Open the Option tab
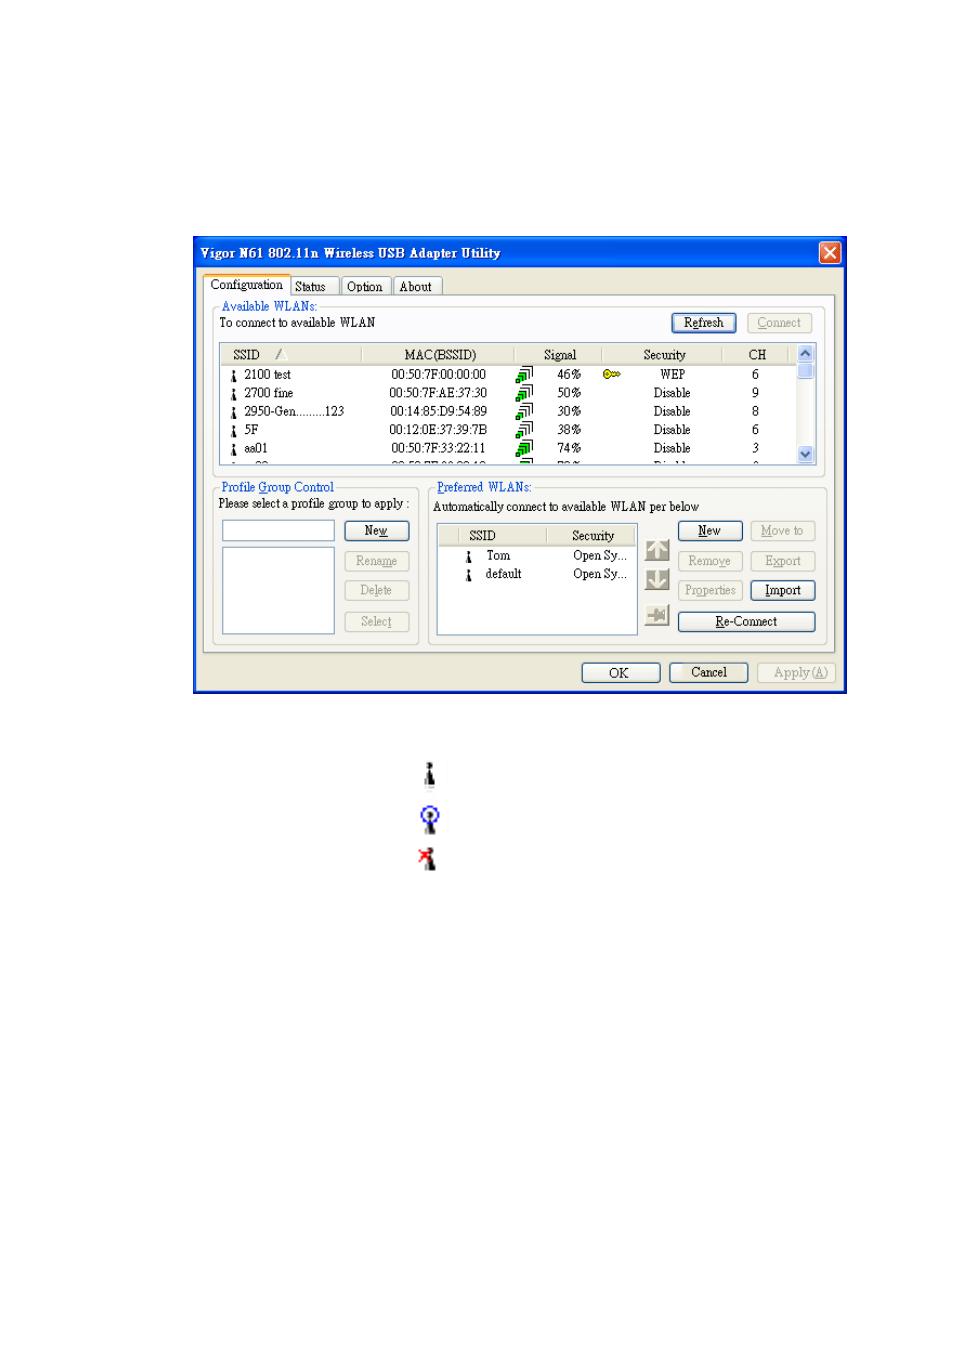The width and height of the screenshot is (954, 1351). pyautogui.click(x=365, y=286)
